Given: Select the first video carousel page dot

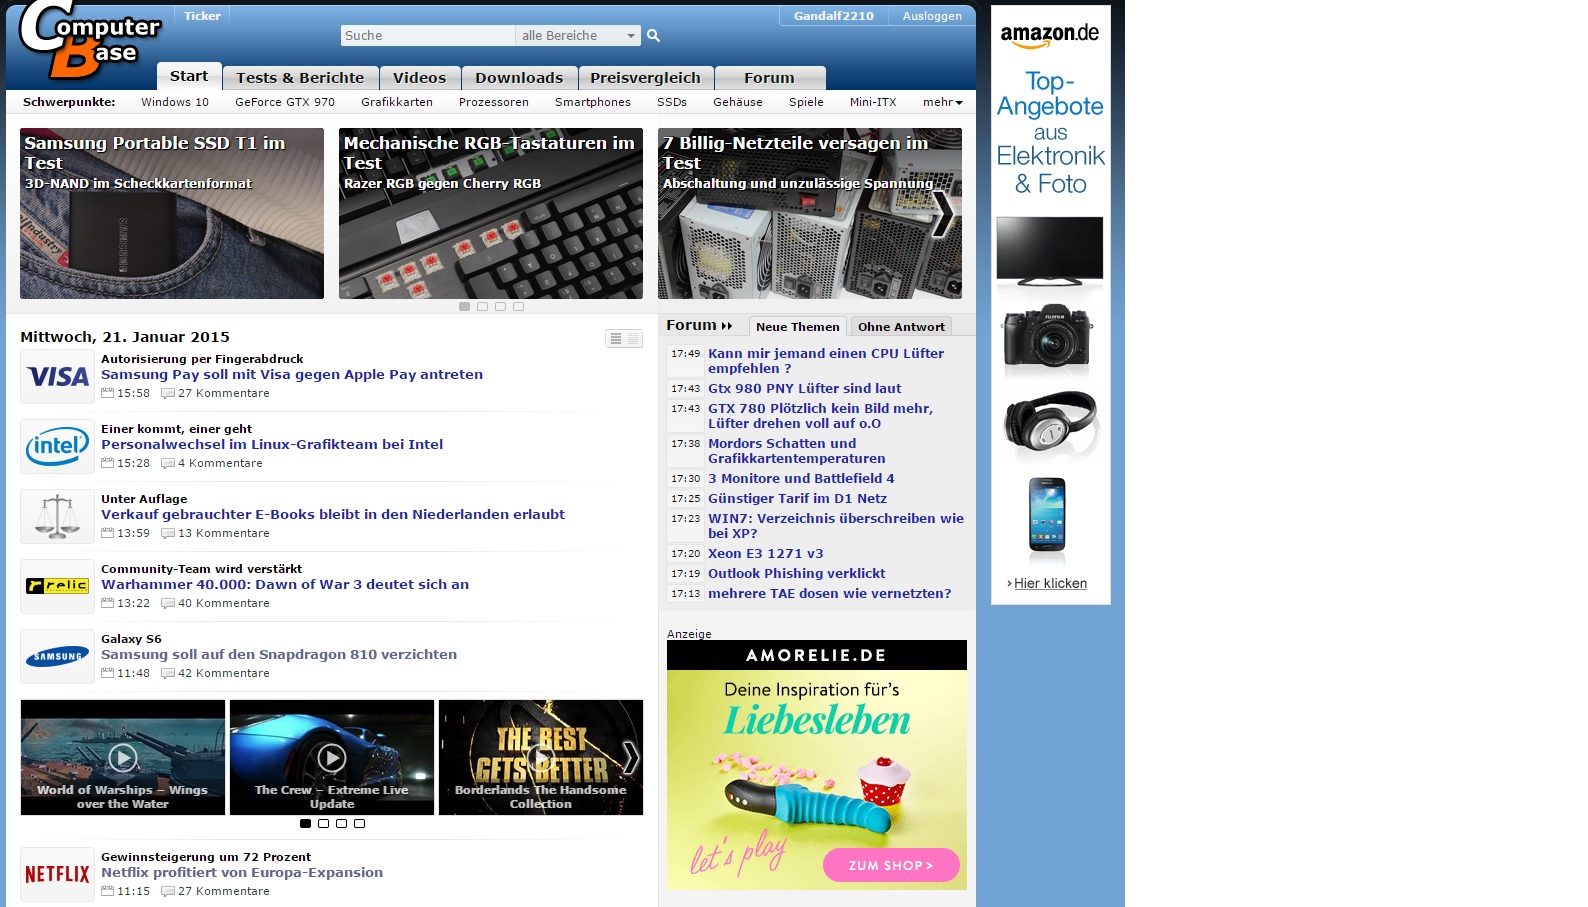Looking at the screenshot, I should [305, 824].
